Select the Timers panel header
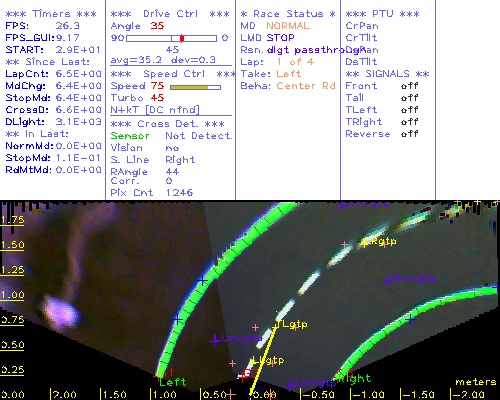This screenshot has width=500, height=400. coord(51,14)
